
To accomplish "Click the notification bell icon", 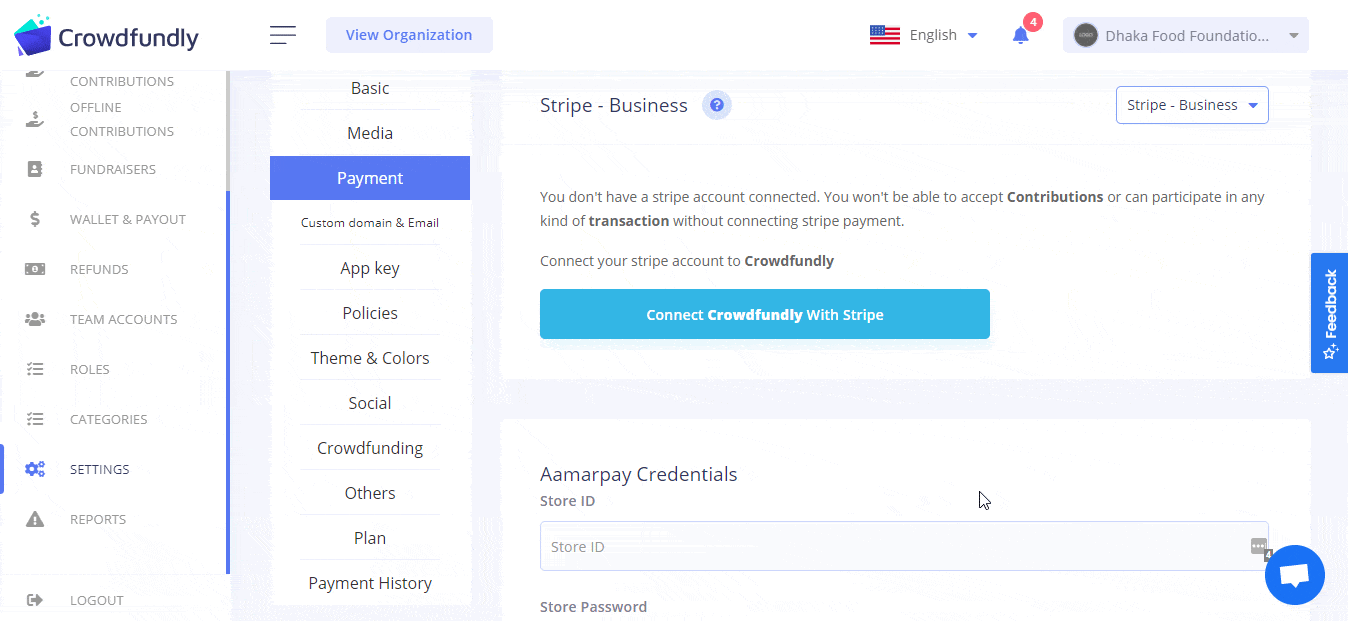I will 1020,36.
